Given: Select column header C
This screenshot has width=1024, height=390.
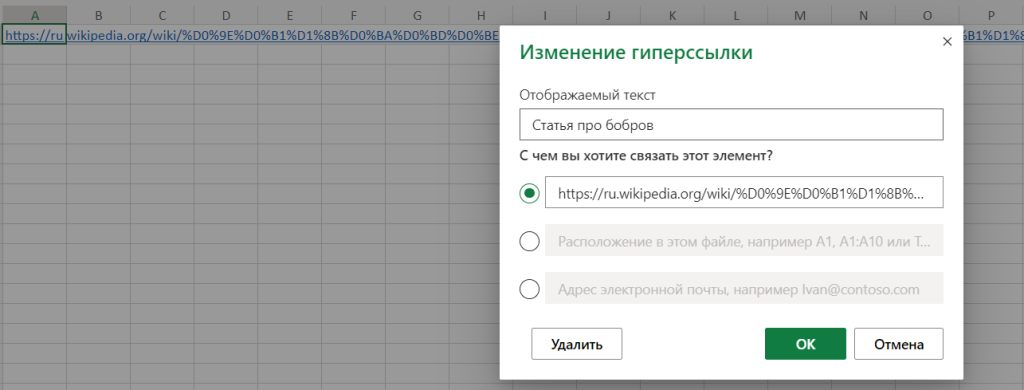Looking at the screenshot, I should point(162,15).
